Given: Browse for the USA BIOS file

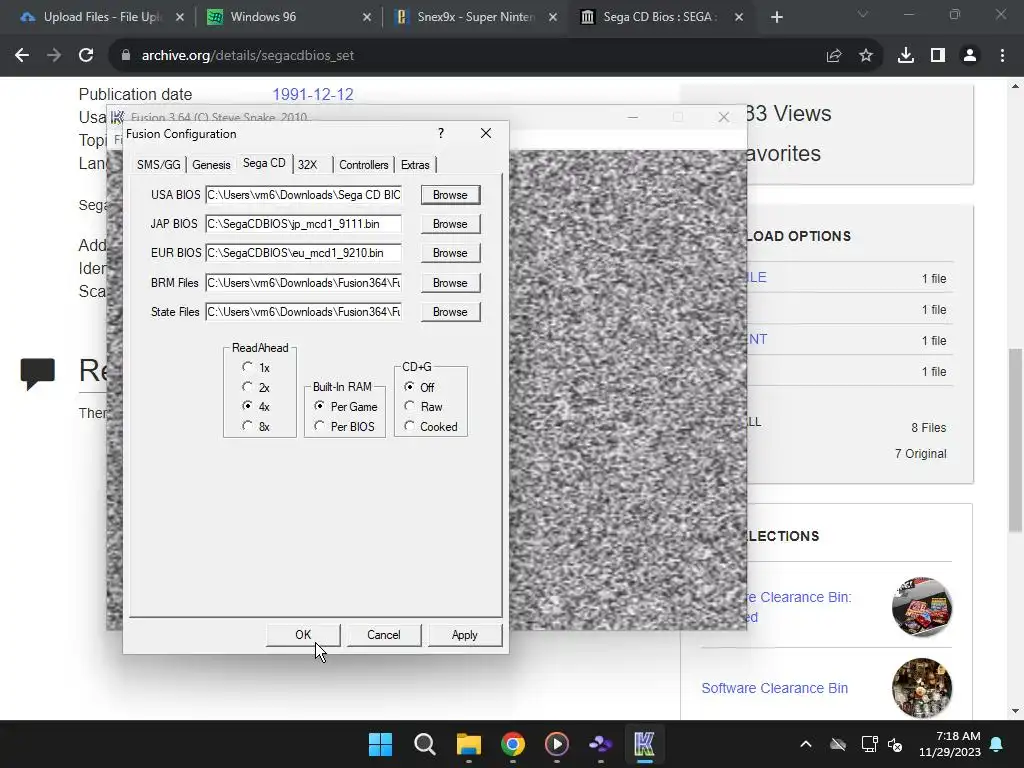Looking at the screenshot, I should [450, 195].
